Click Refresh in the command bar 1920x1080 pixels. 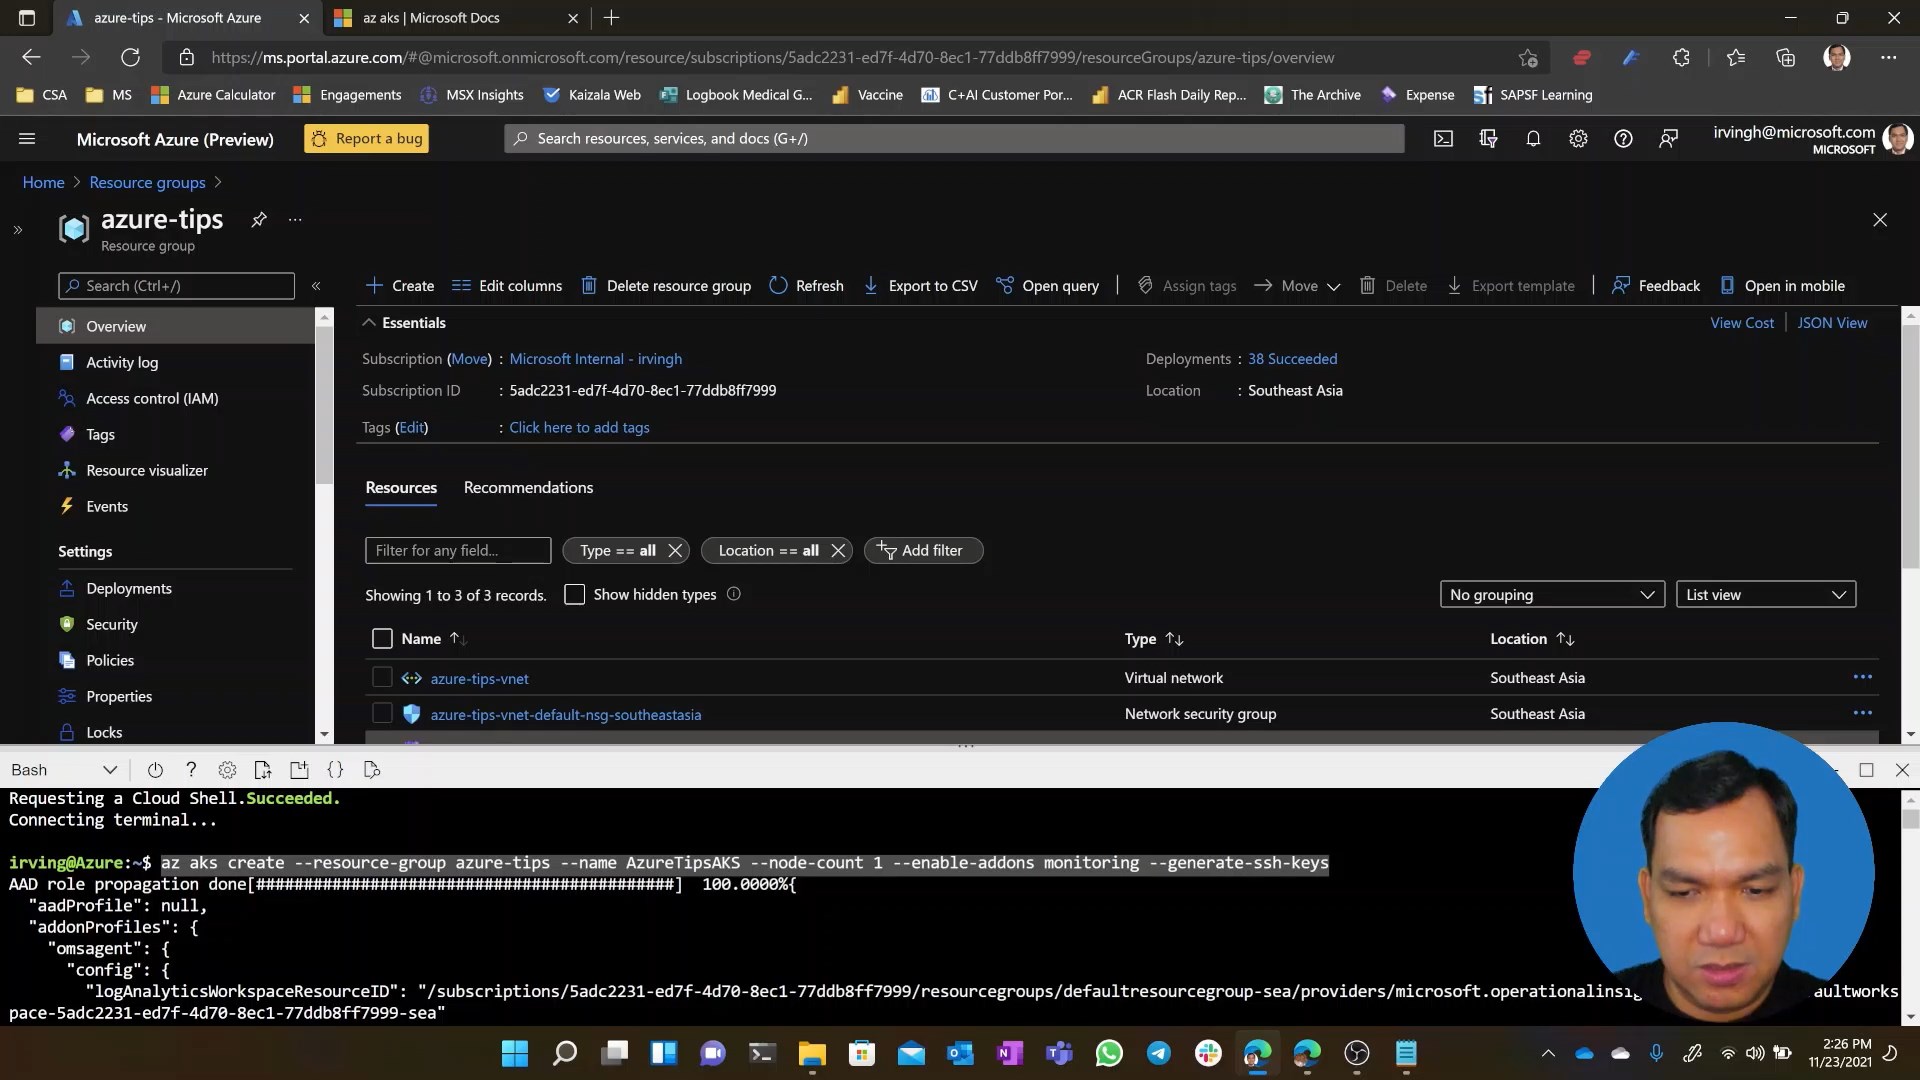[x=806, y=286]
